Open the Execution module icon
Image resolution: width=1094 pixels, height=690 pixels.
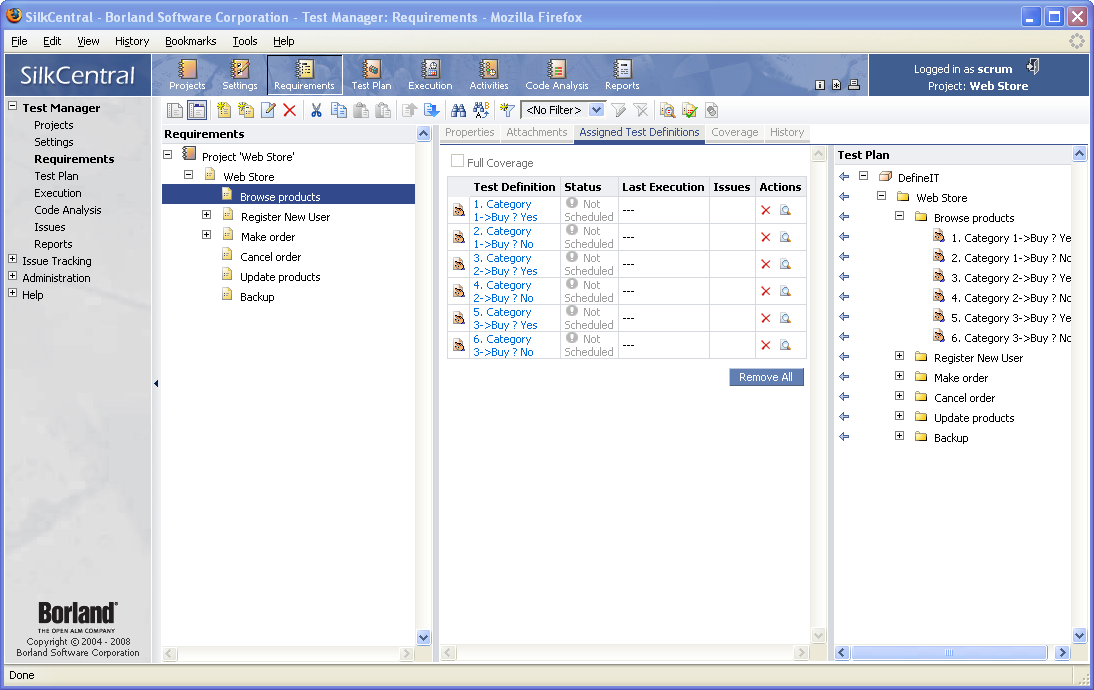pyautogui.click(x=430, y=75)
